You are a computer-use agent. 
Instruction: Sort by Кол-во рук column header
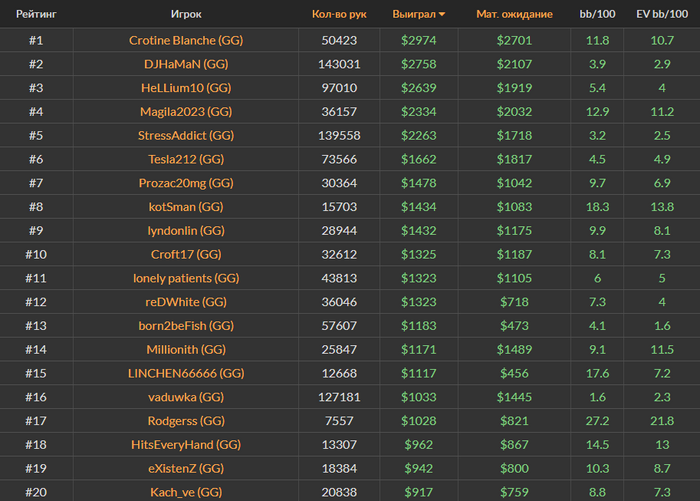[339, 14]
